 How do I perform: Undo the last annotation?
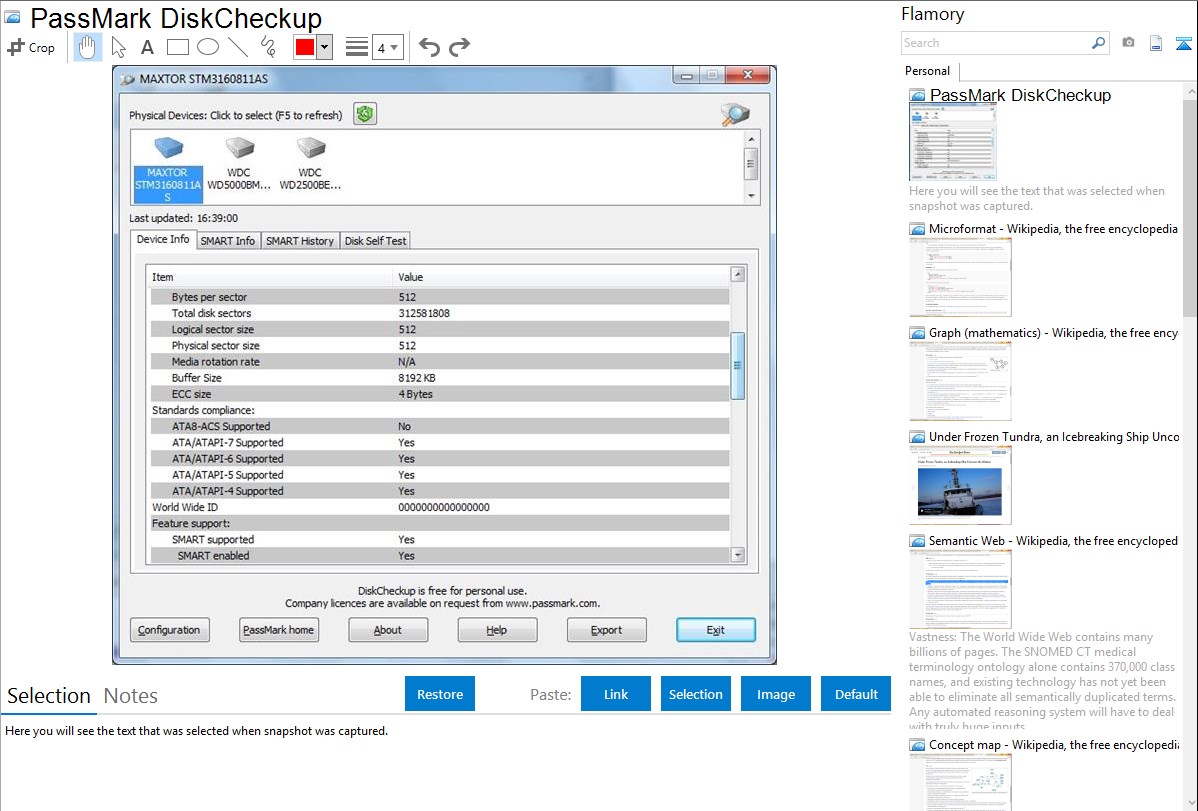tap(429, 47)
